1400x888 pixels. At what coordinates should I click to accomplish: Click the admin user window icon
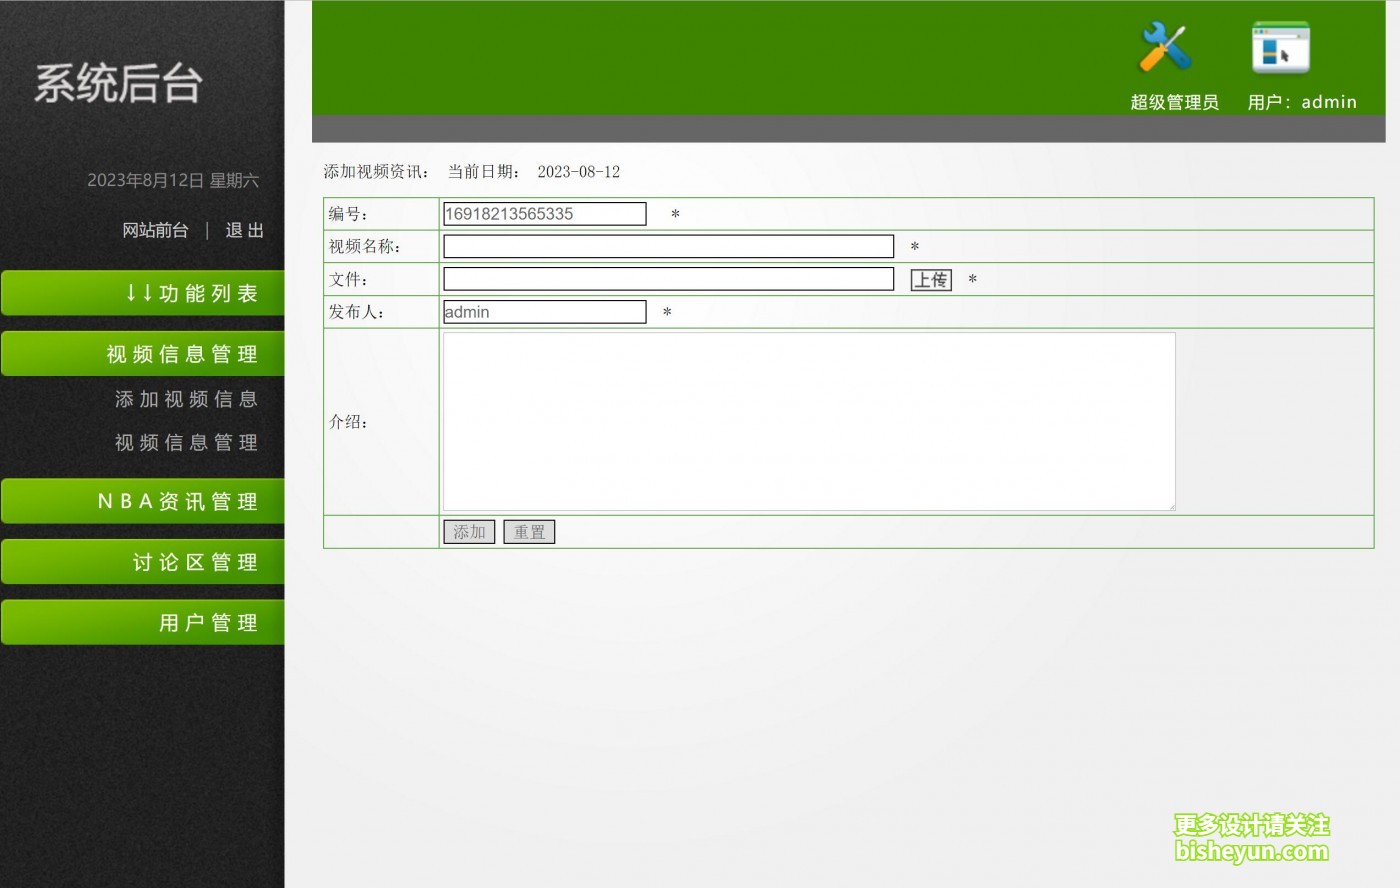click(1281, 47)
